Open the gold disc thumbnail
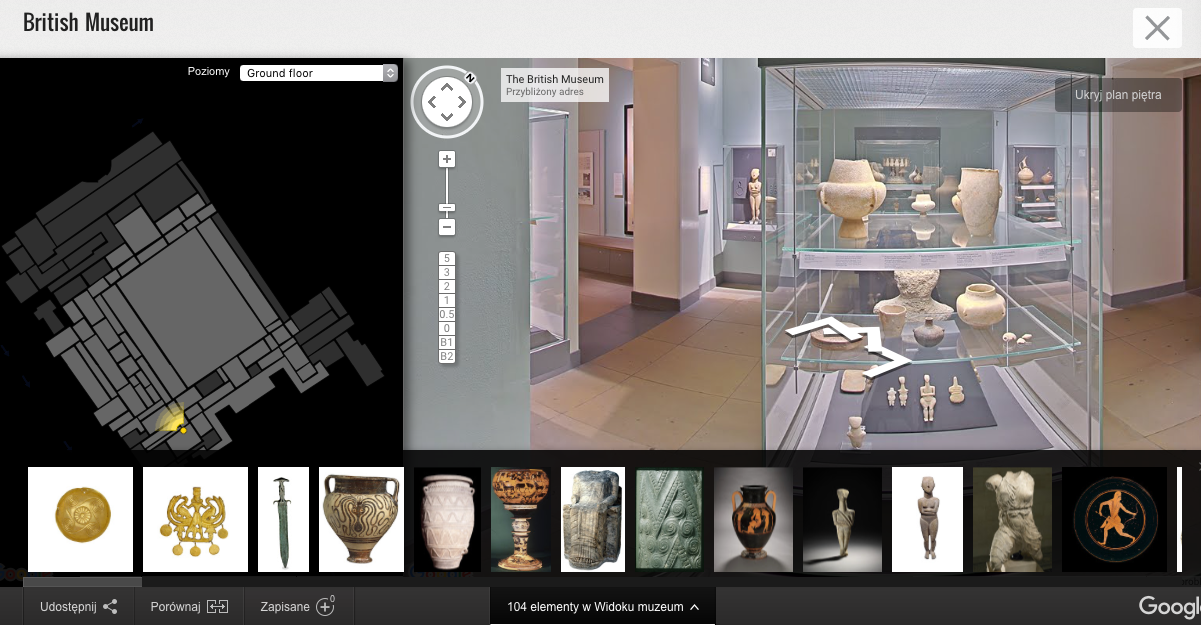 pyautogui.click(x=80, y=519)
